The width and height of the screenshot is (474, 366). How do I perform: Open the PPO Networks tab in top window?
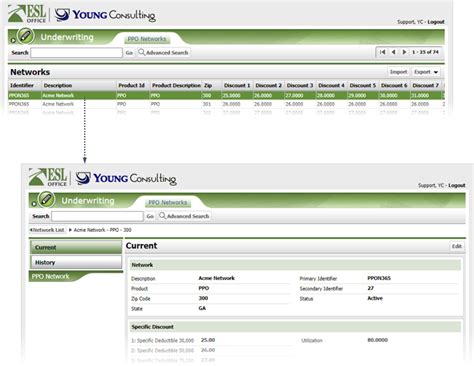pyautogui.click(x=147, y=39)
